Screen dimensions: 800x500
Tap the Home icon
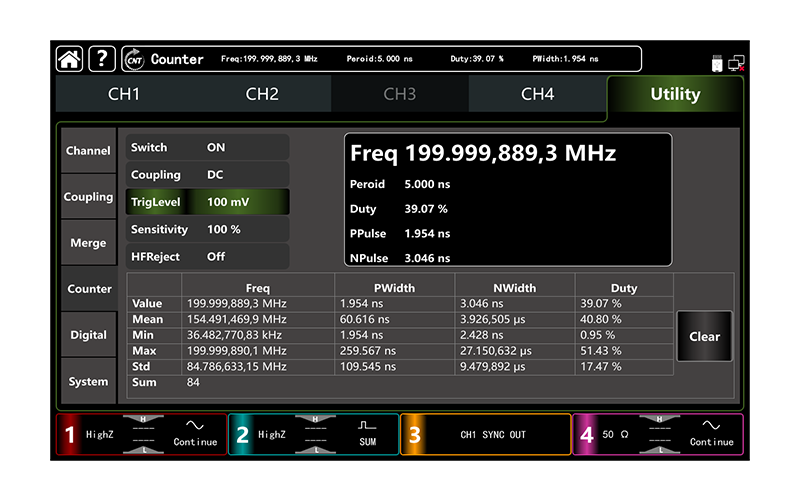point(69,59)
